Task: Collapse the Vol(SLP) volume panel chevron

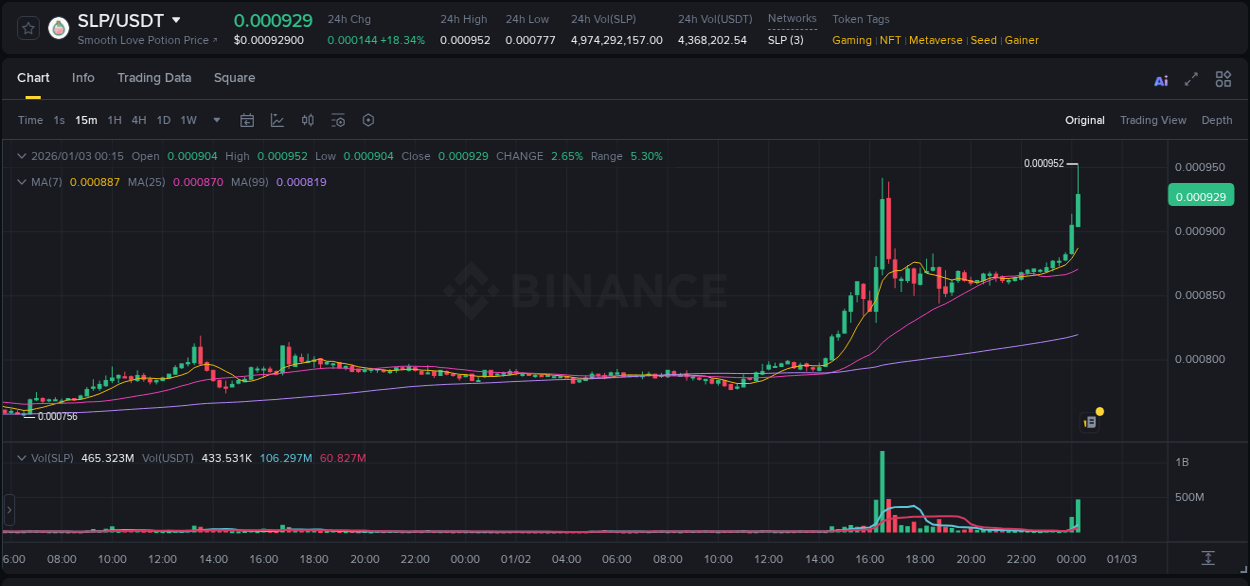Action: pyautogui.click(x=21, y=457)
